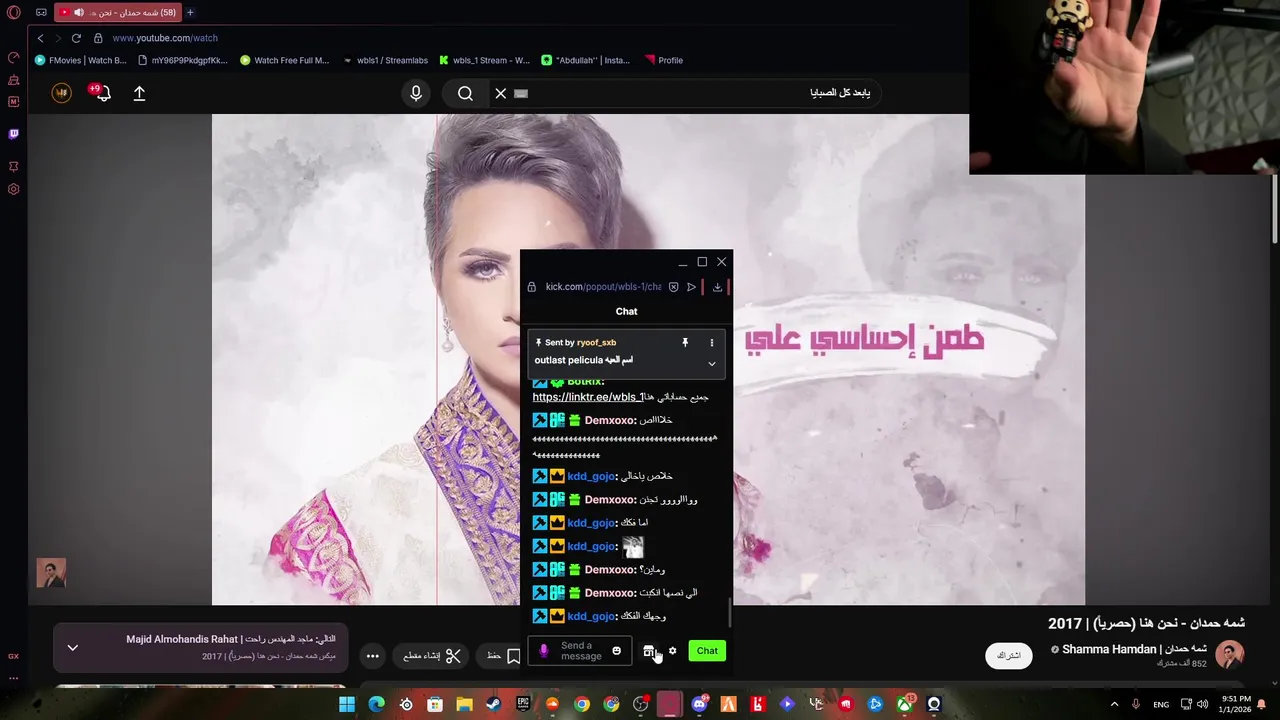Open the Watch Free Full M... bookmark

pyautogui.click(x=284, y=60)
